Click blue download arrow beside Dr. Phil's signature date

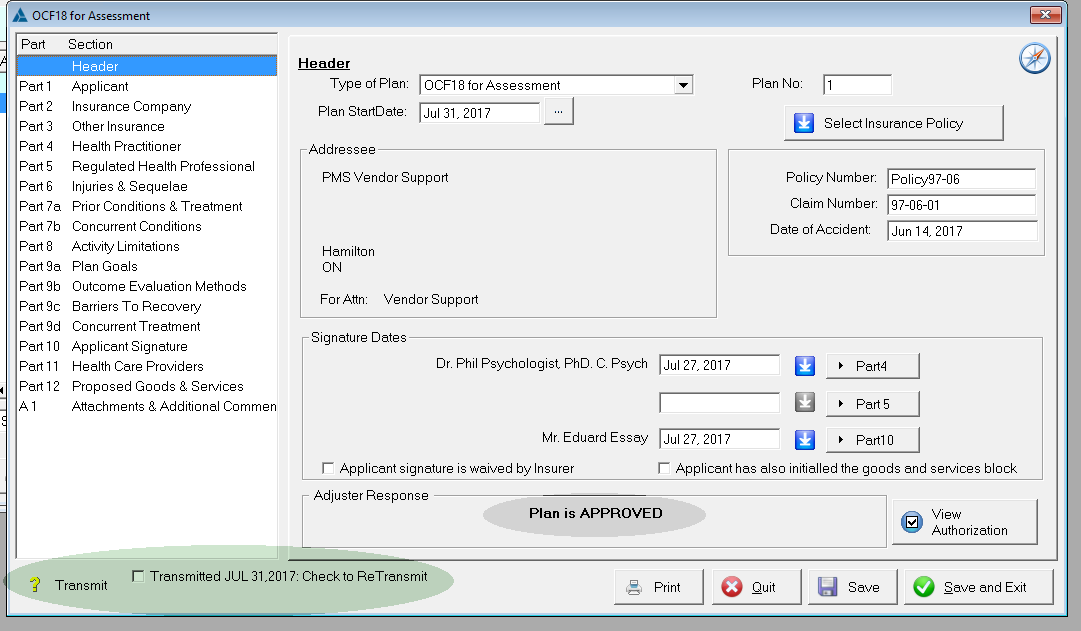805,366
